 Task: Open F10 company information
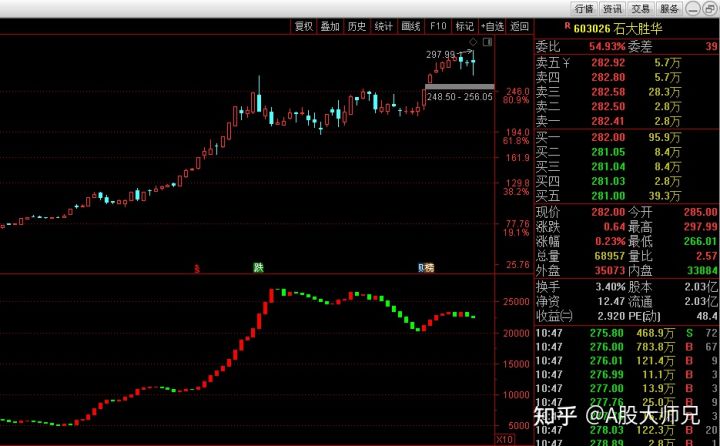pos(438,27)
